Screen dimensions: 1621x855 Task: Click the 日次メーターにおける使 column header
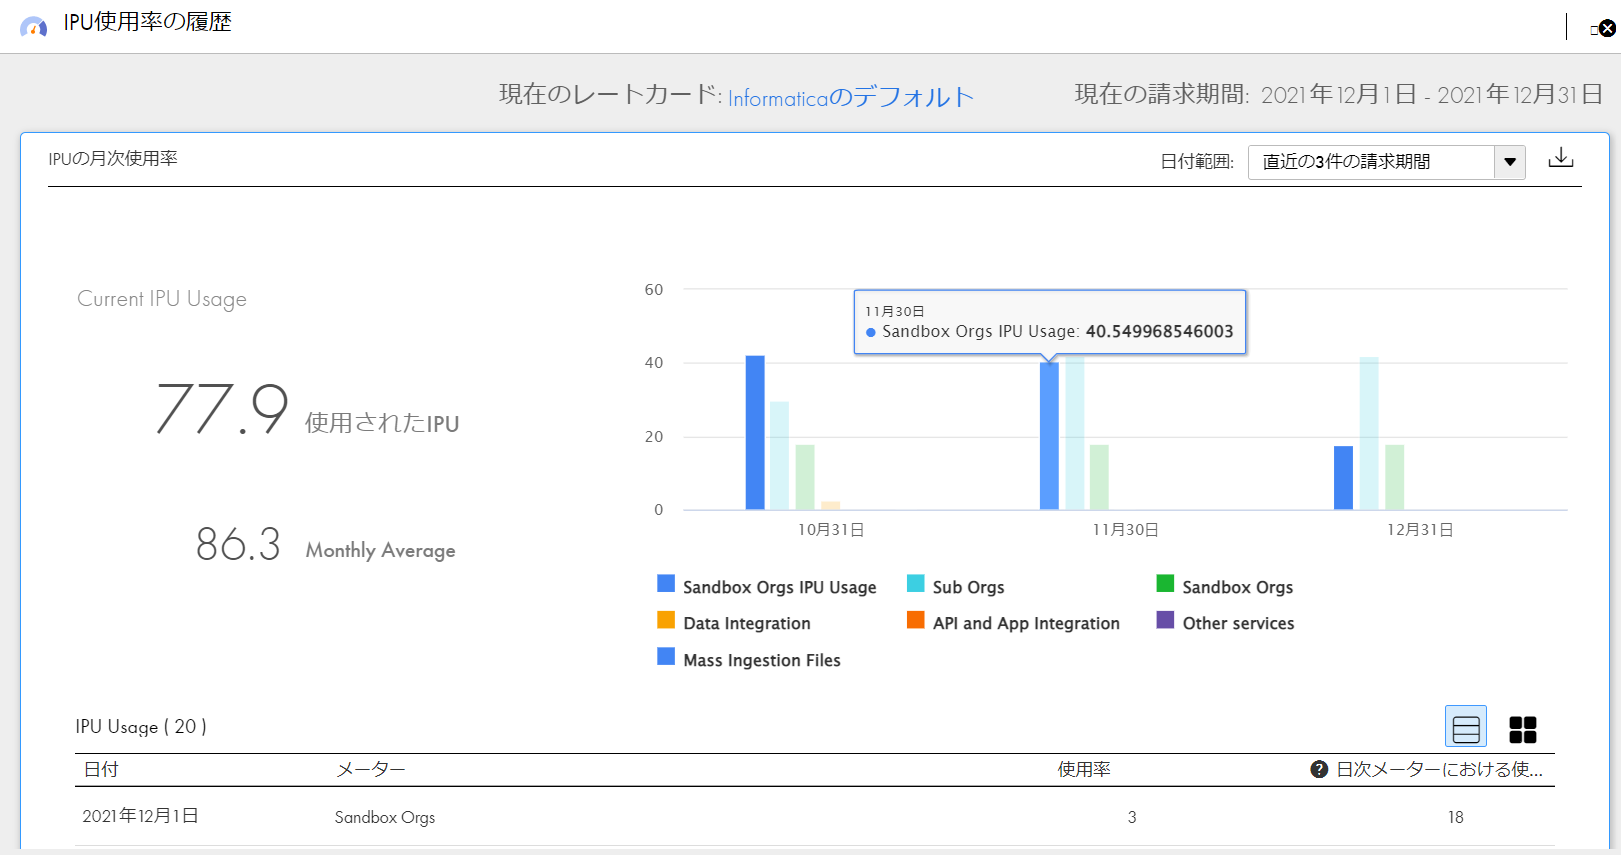pyautogui.click(x=1440, y=770)
